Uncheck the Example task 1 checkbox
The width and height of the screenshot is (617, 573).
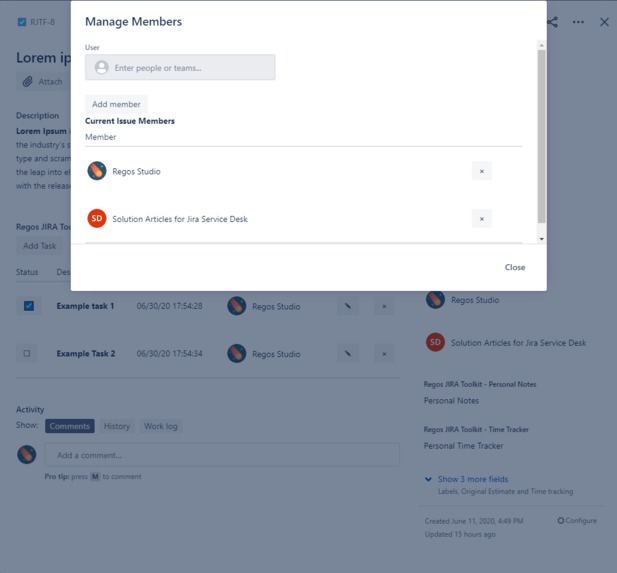click(29, 306)
